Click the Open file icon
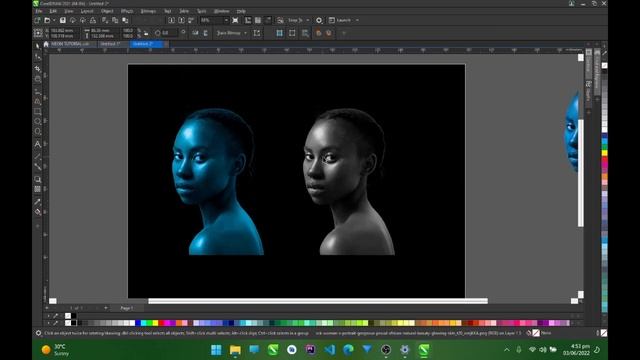Screen dimensions: 640x360 47,20
